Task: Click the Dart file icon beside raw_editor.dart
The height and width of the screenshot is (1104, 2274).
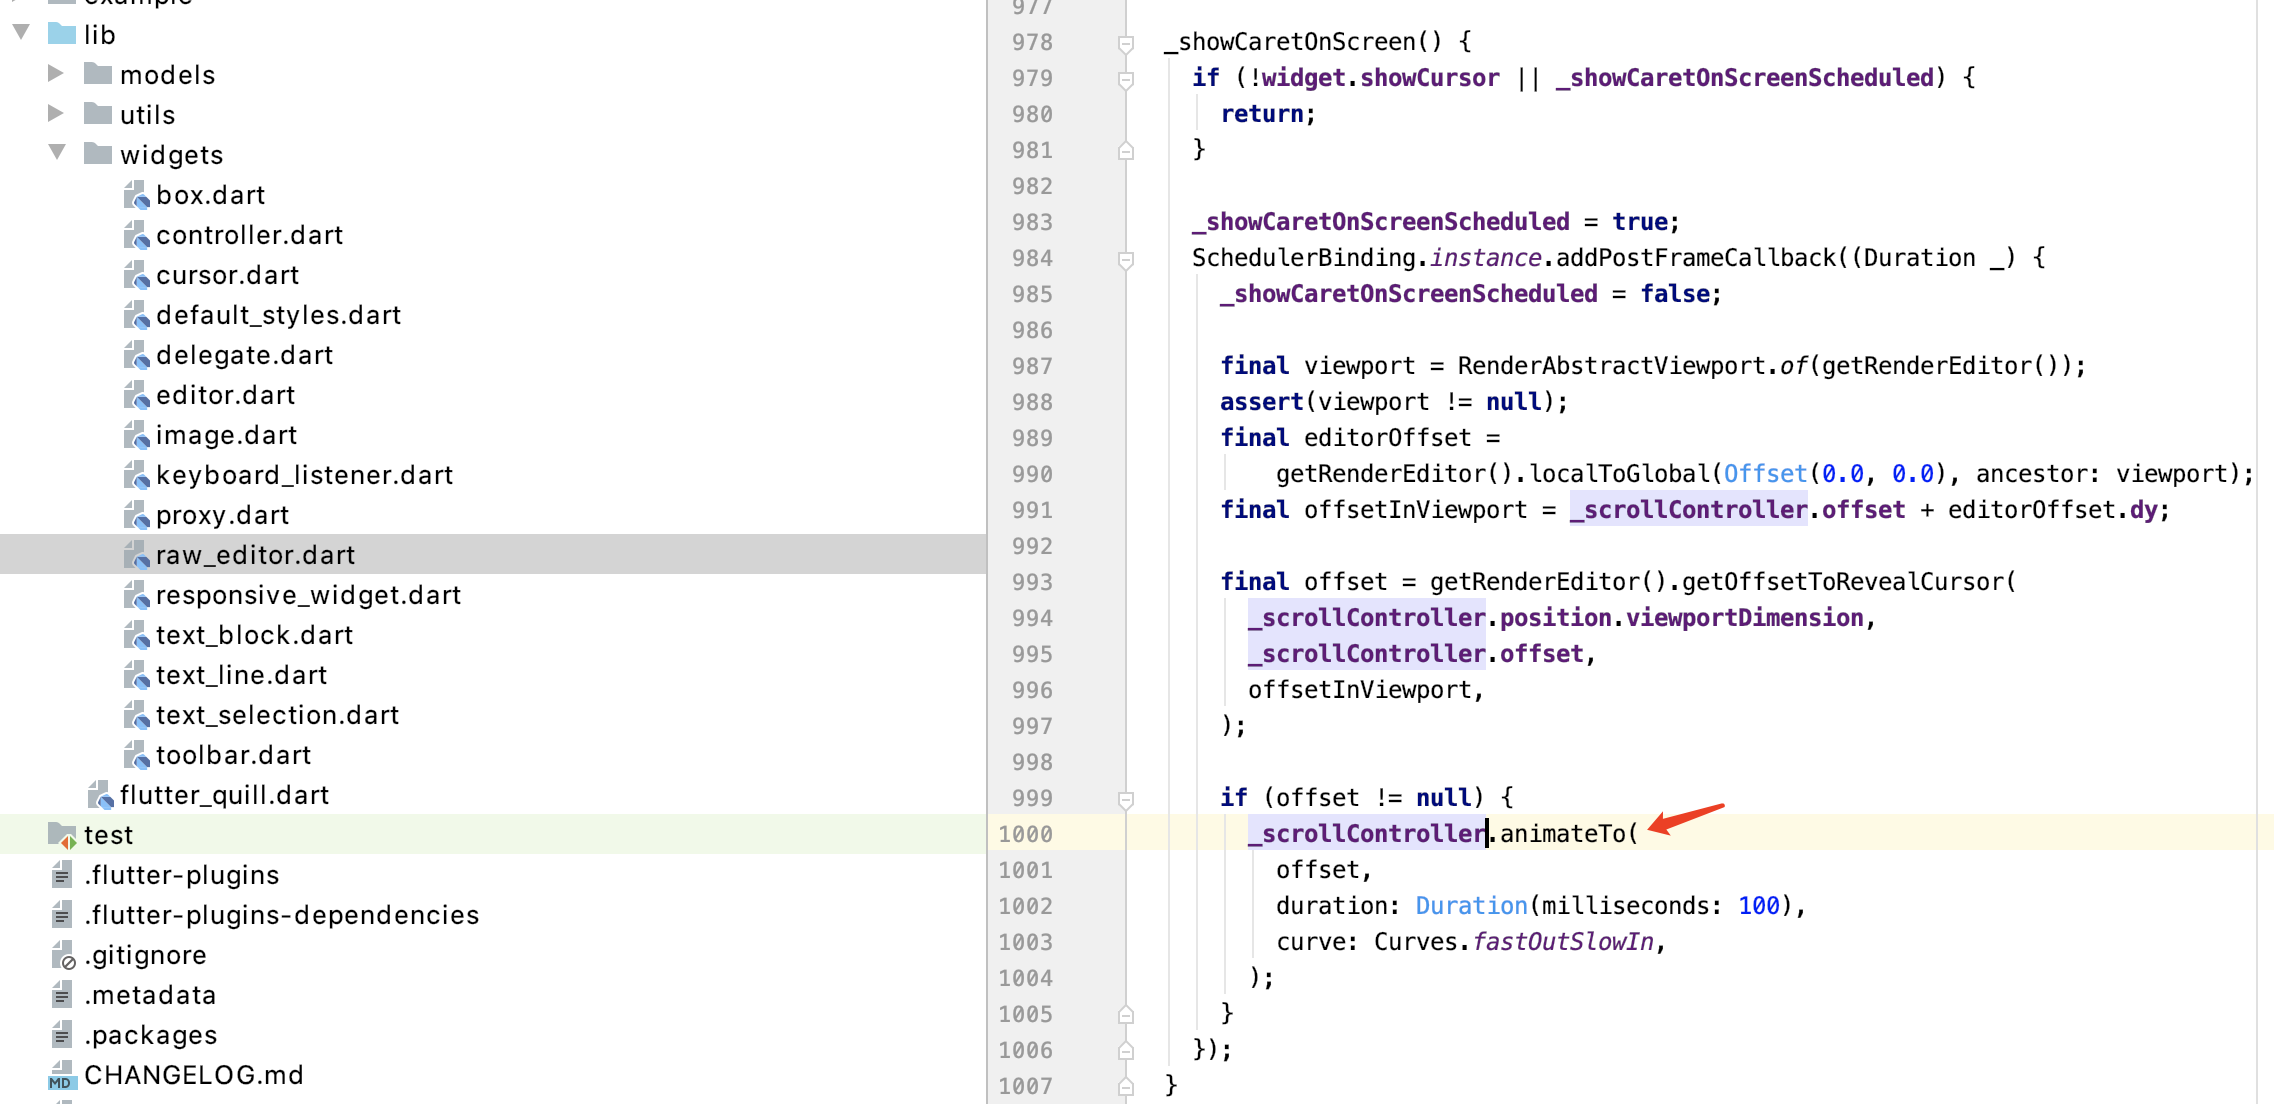Action: tap(138, 555)
